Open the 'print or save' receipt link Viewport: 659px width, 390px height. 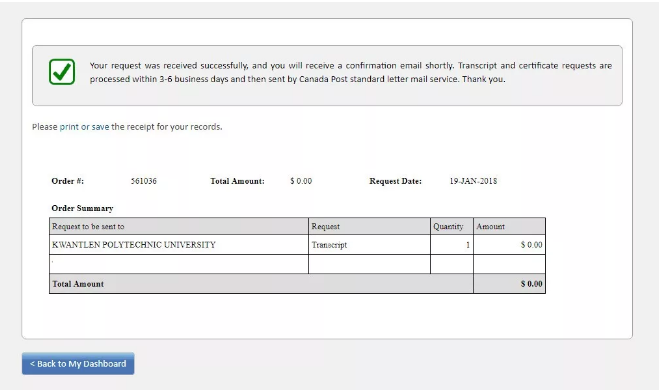click(x=84, y=126)
